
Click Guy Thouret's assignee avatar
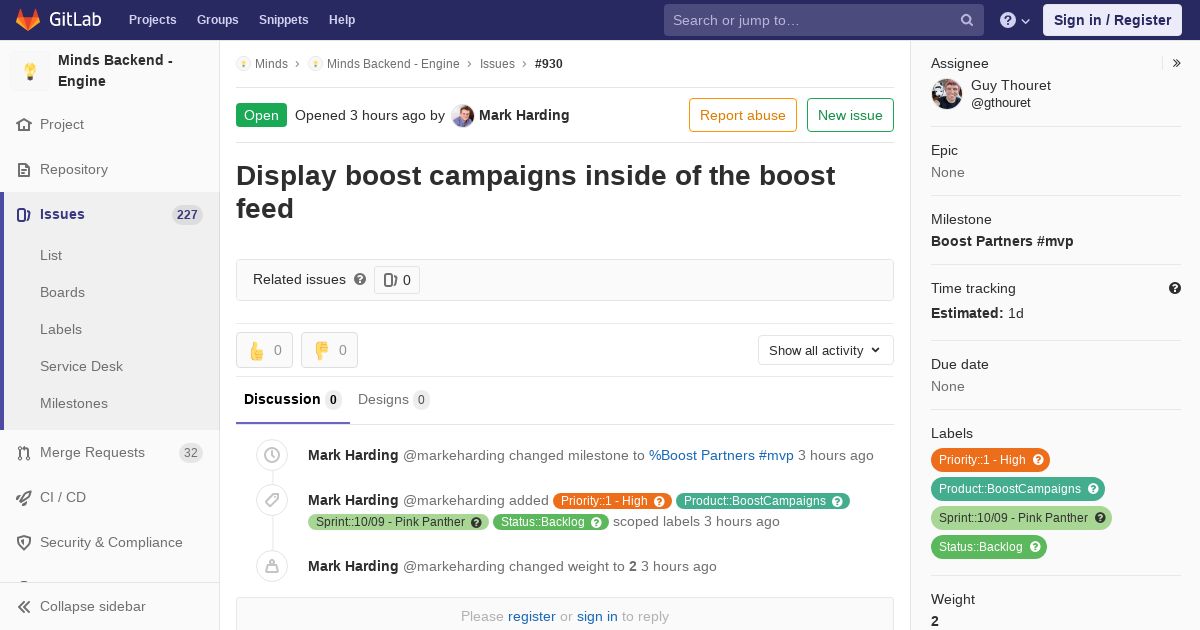coord(947,94)
